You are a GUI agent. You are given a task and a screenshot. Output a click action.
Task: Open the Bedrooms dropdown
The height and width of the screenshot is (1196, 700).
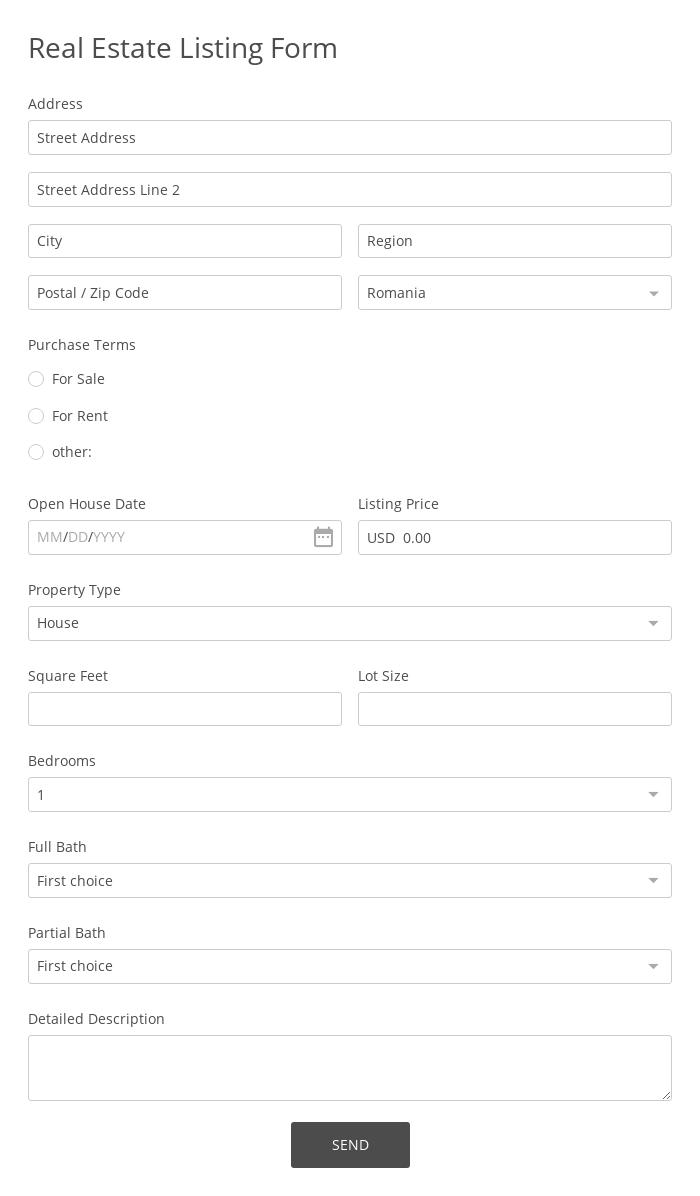point(349,795)
